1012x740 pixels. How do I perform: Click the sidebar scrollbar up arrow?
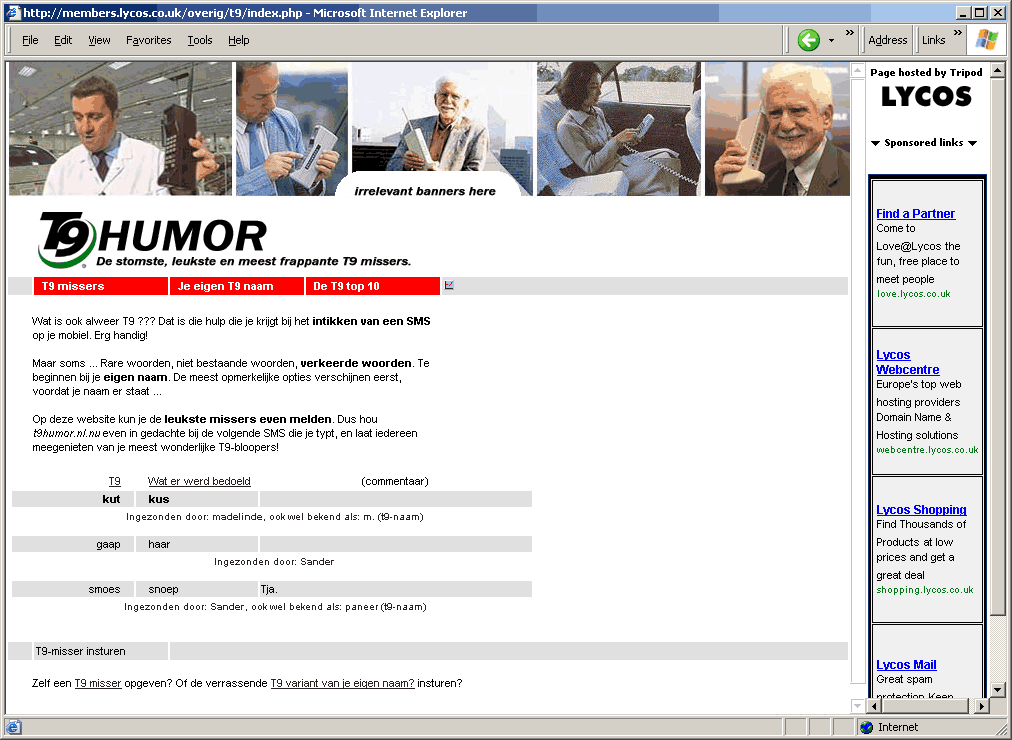coord(998,69)
